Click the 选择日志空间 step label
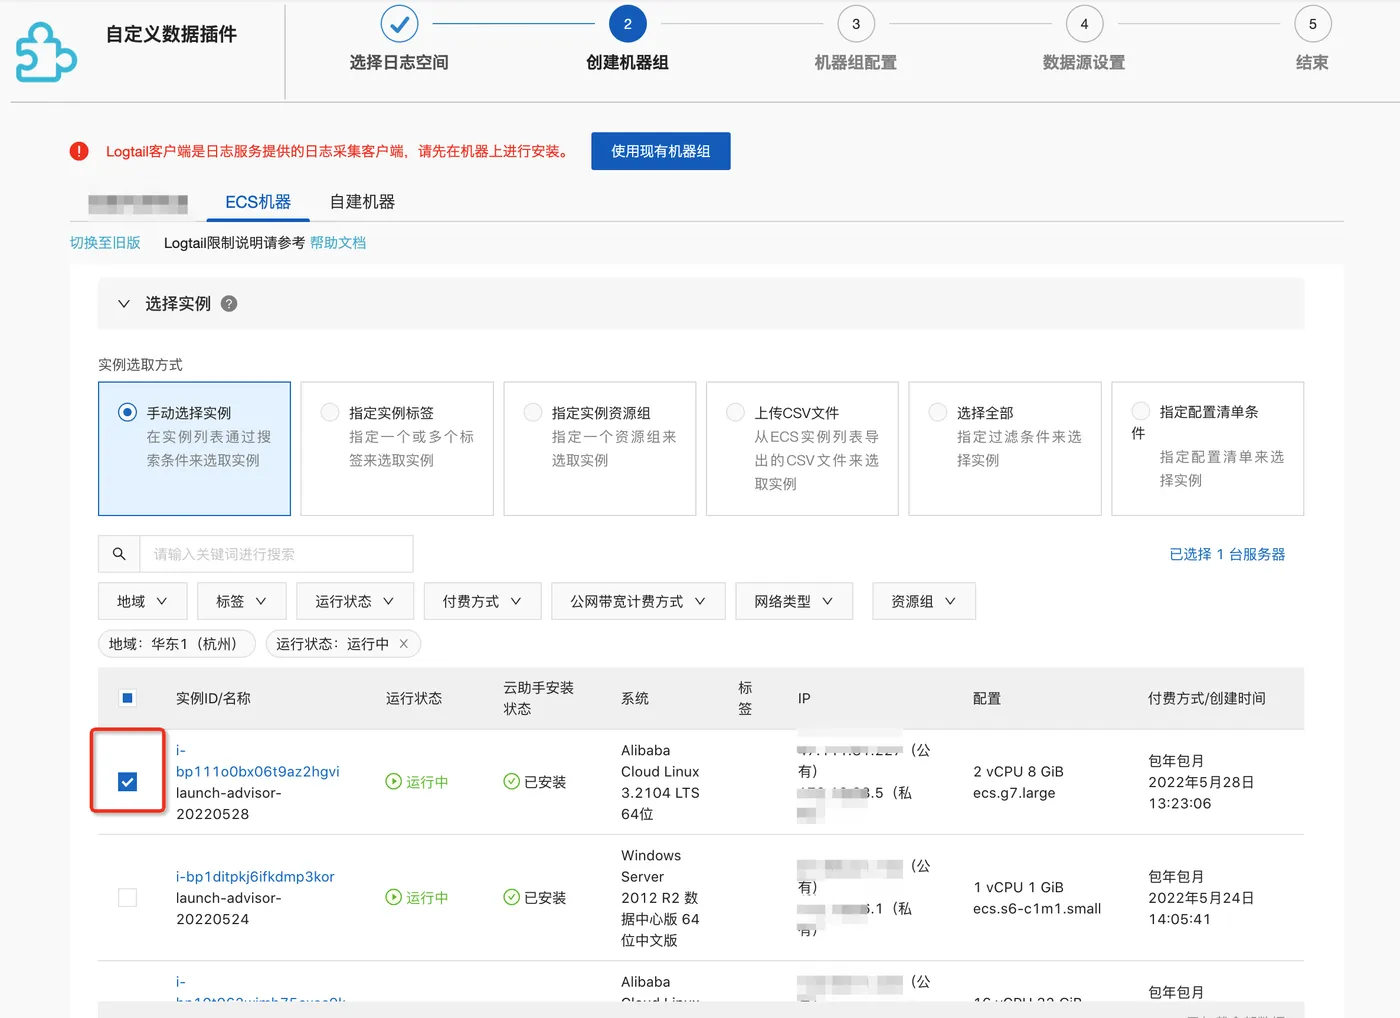Image resolution: width=1400 pixels, height=1018 pixels. coord(399,63)
